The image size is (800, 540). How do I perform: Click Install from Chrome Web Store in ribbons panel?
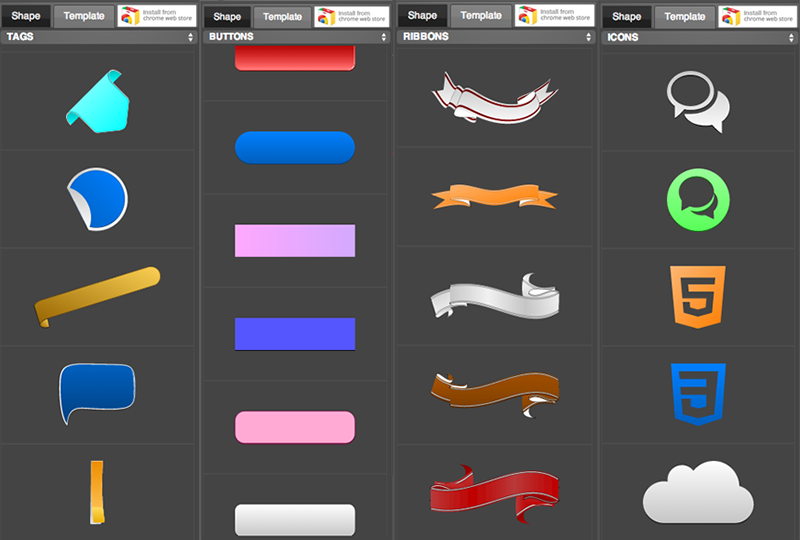555,16
